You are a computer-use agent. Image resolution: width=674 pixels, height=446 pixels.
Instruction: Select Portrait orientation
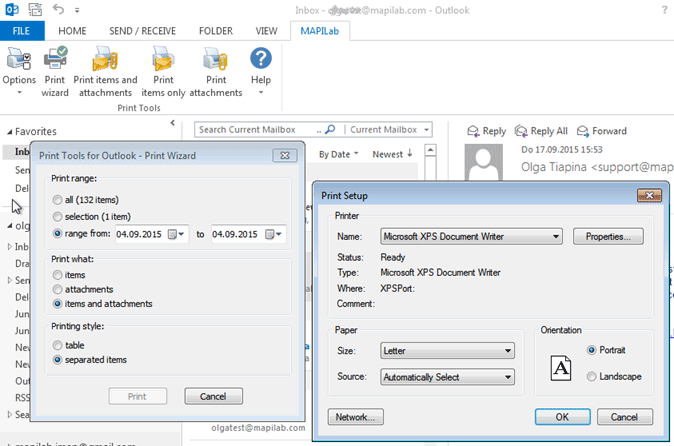606,350
